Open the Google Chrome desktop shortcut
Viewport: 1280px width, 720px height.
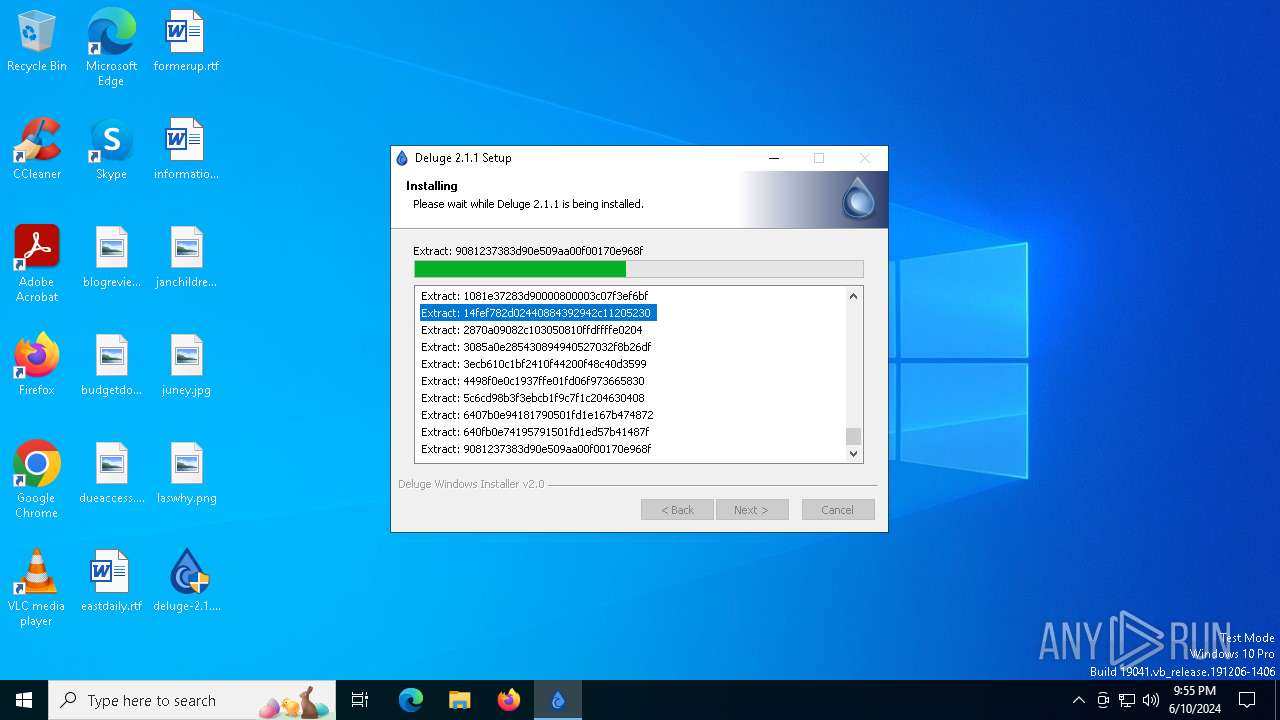coord(37,480)
